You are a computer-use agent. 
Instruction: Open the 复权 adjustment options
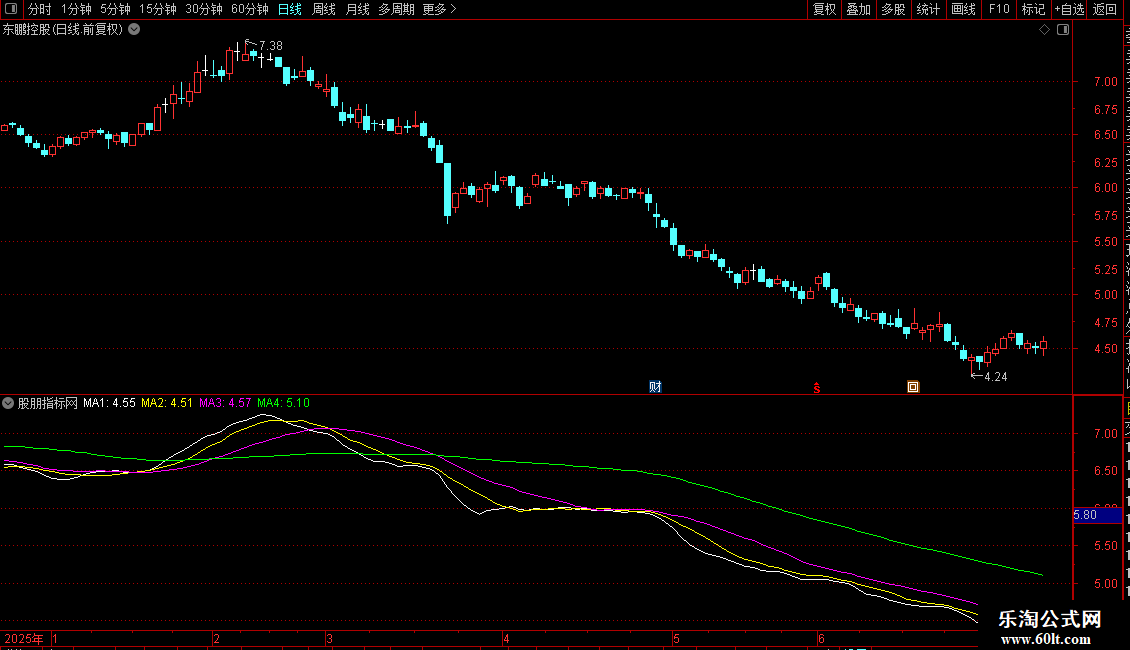coord(824,9)
